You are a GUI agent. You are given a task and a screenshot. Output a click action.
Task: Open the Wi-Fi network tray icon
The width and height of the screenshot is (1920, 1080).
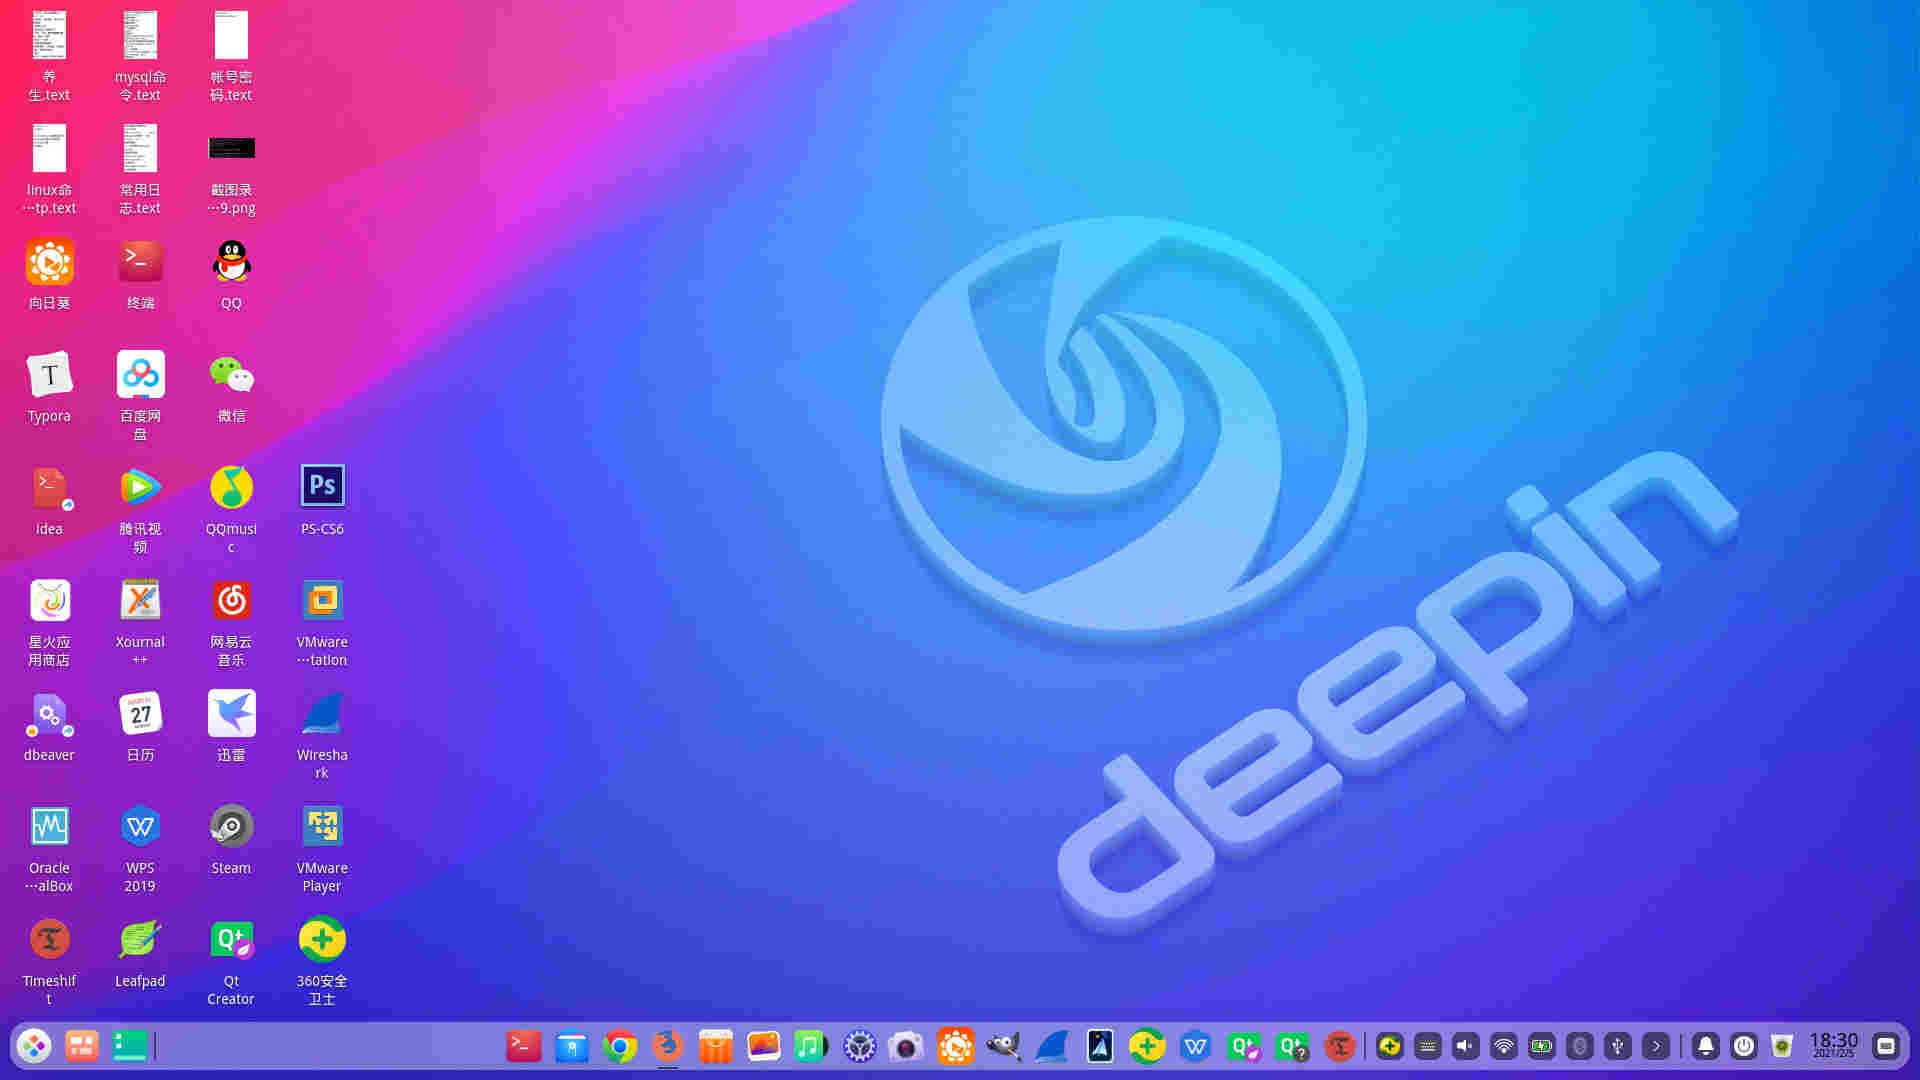pos(1503,1046)
